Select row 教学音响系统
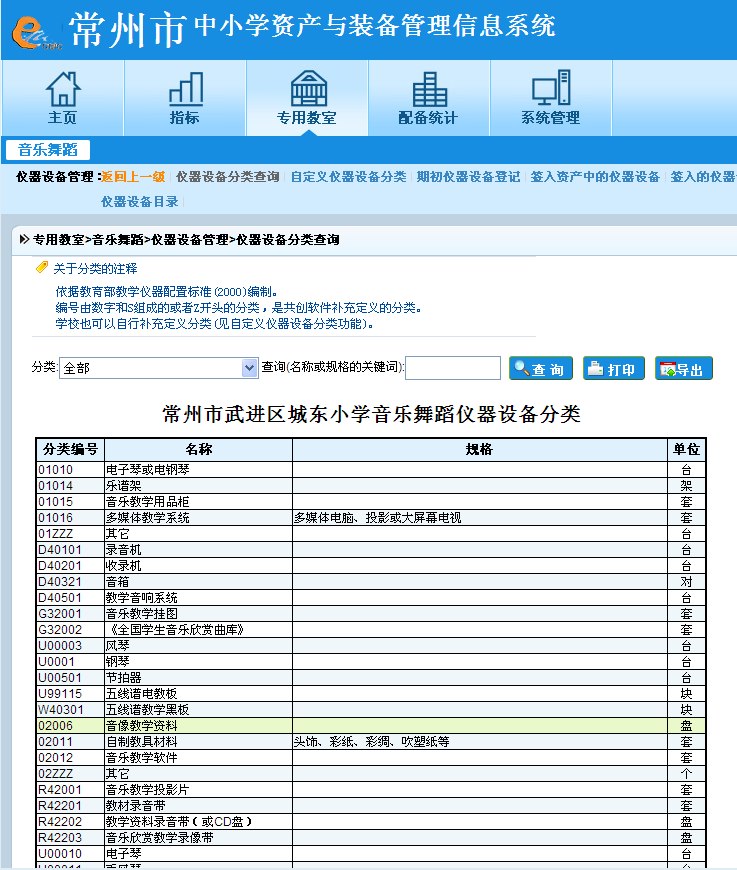 [371, 598]
